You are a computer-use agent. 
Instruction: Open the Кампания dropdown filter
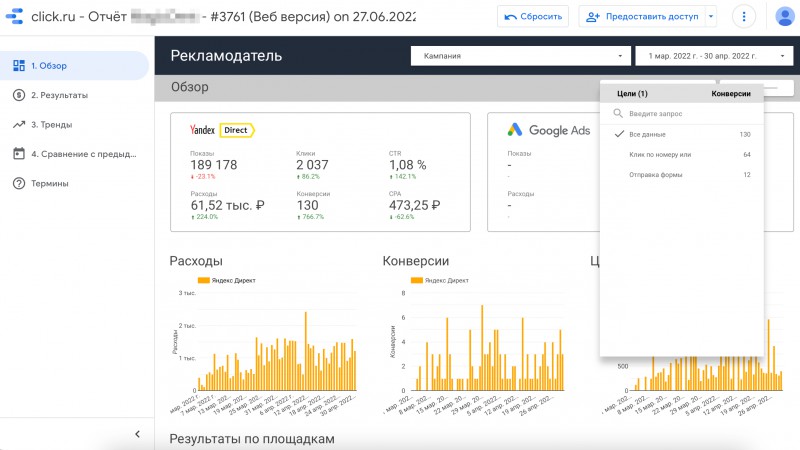(x=520, y=56)
